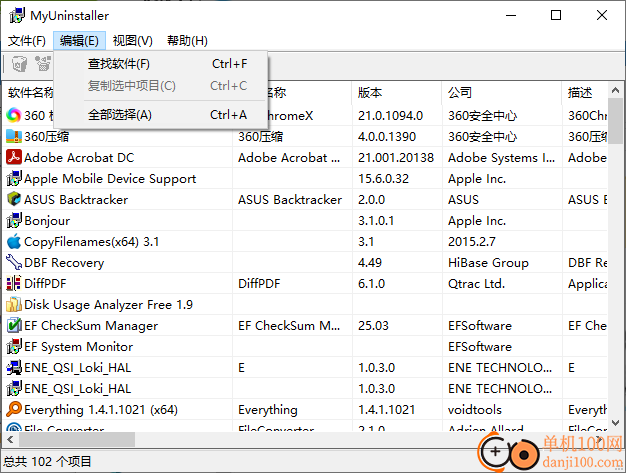Click the ASUS Backtracker row icon
This screenshot has height=473, width=626.
click(14, 199)
